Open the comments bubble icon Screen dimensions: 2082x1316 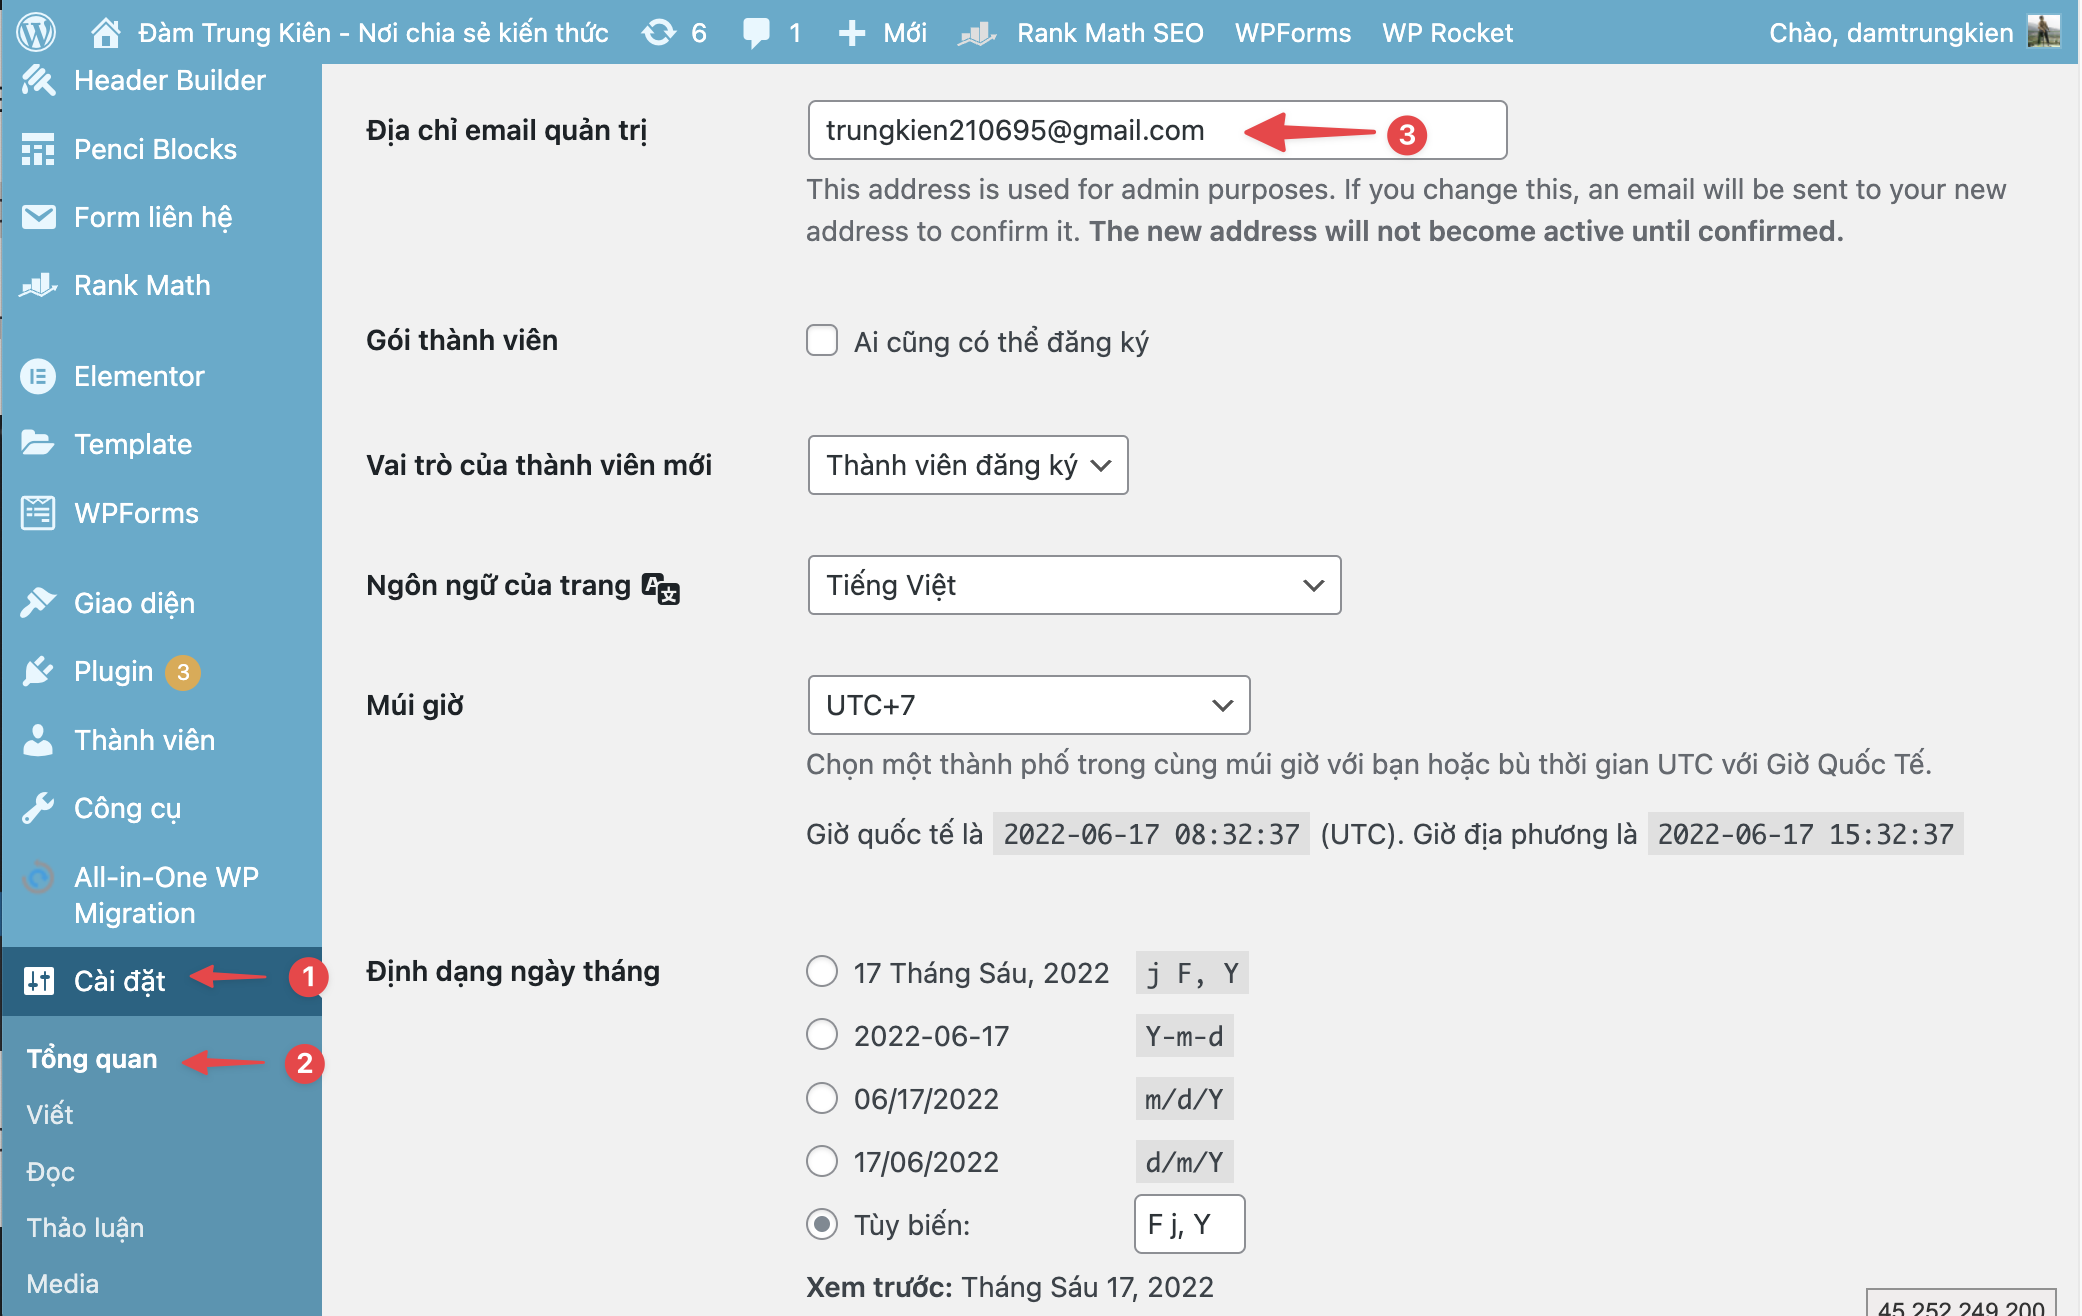(x=756, y=33)
